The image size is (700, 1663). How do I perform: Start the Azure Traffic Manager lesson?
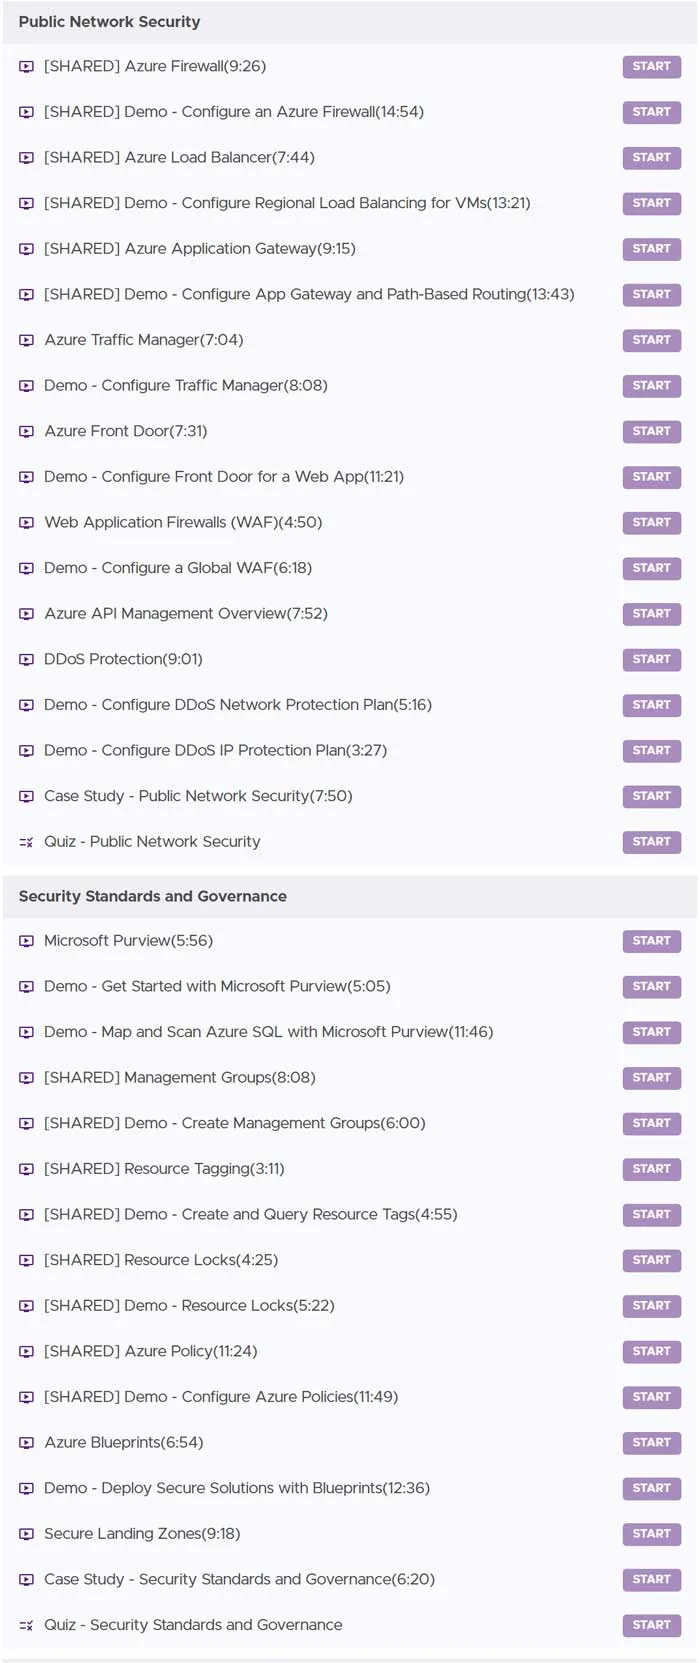tap(651, 340)
